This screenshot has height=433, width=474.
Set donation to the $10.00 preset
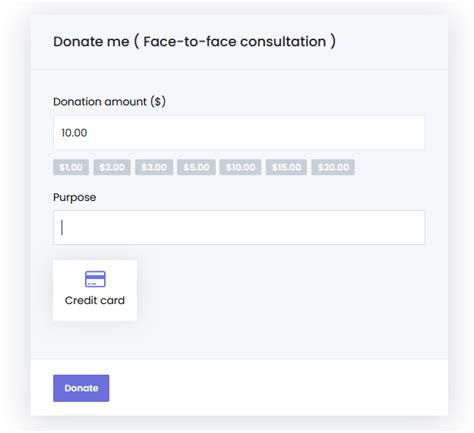point(240,167)
